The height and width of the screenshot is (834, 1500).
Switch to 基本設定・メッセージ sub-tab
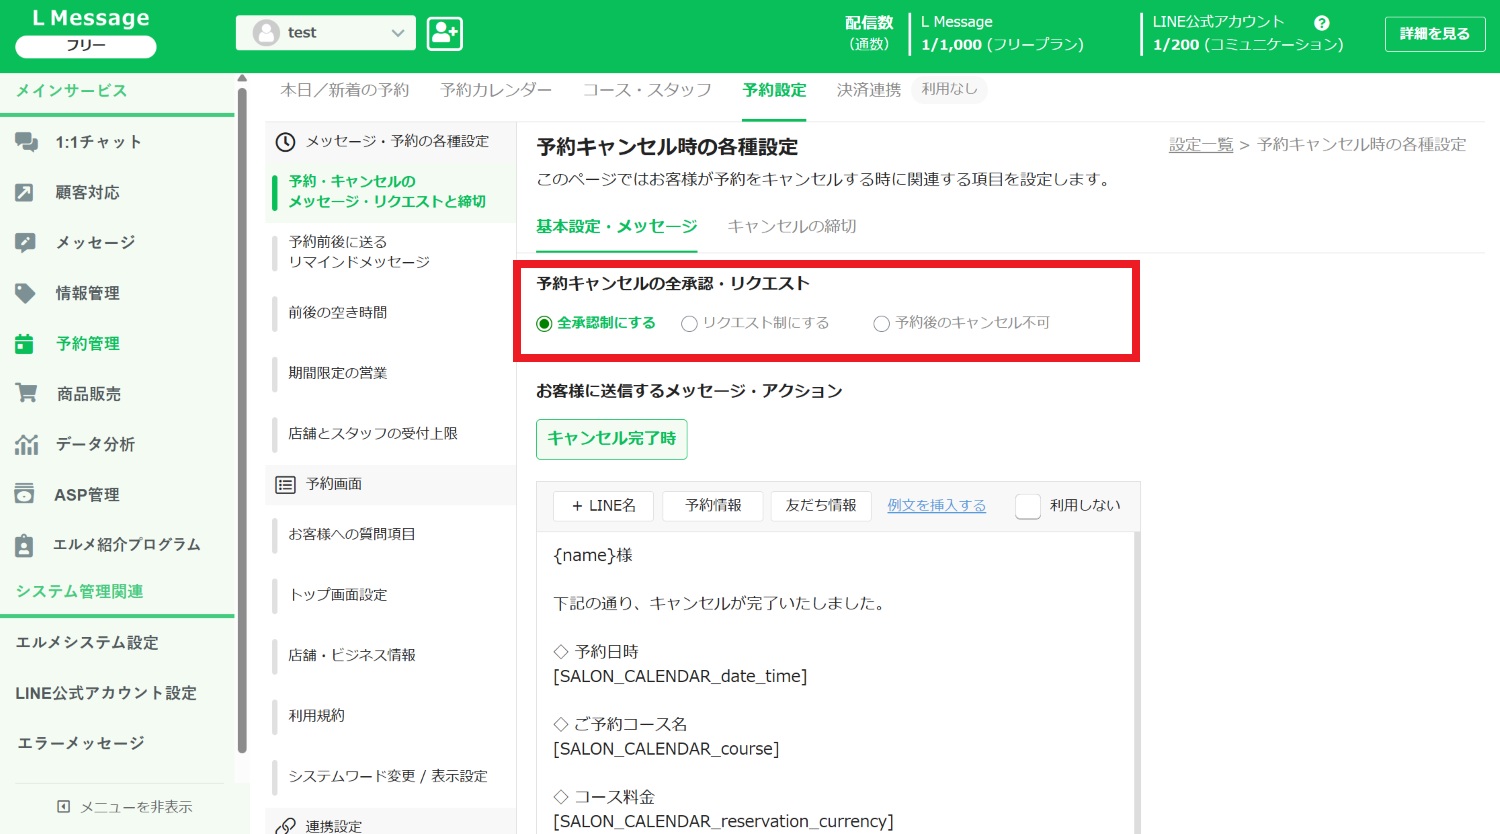pyautogui.click(x=617, y=227)
